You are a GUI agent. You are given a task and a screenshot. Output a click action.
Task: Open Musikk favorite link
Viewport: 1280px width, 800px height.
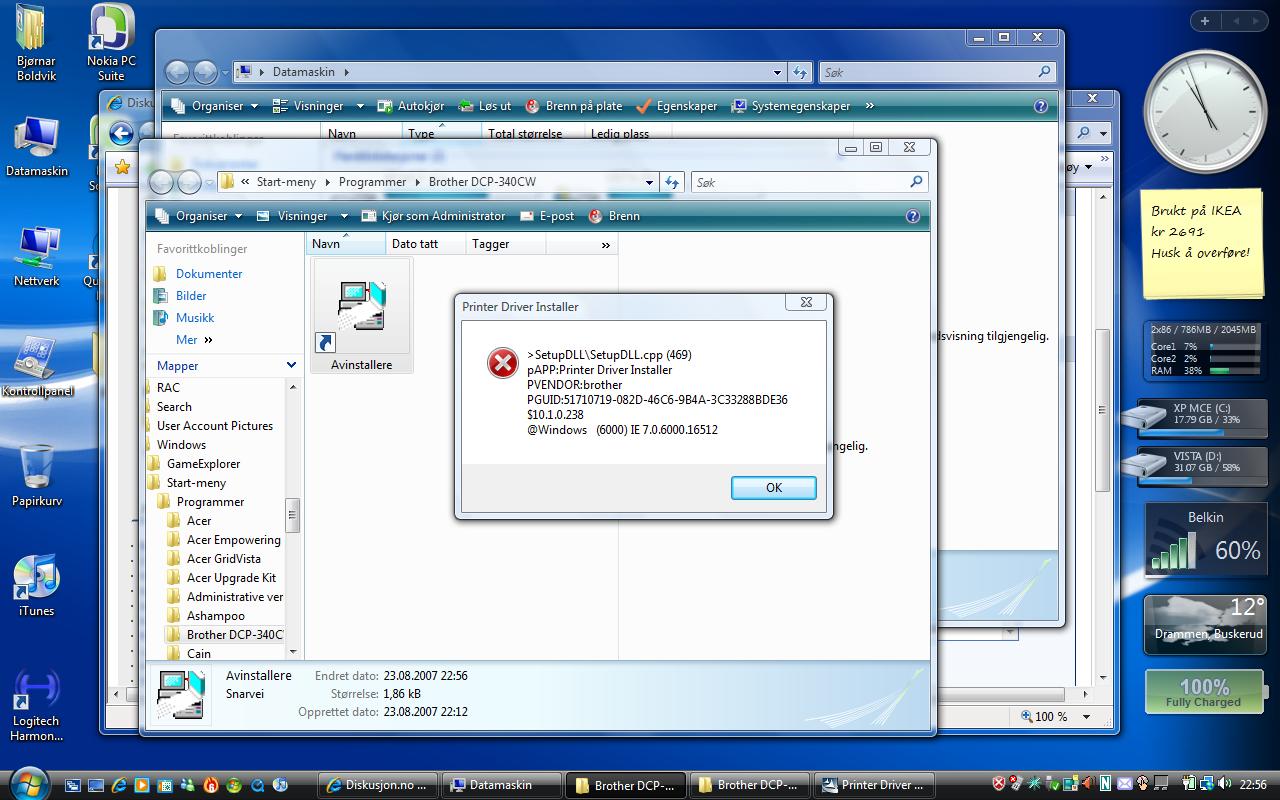click(x=195, y=318)
